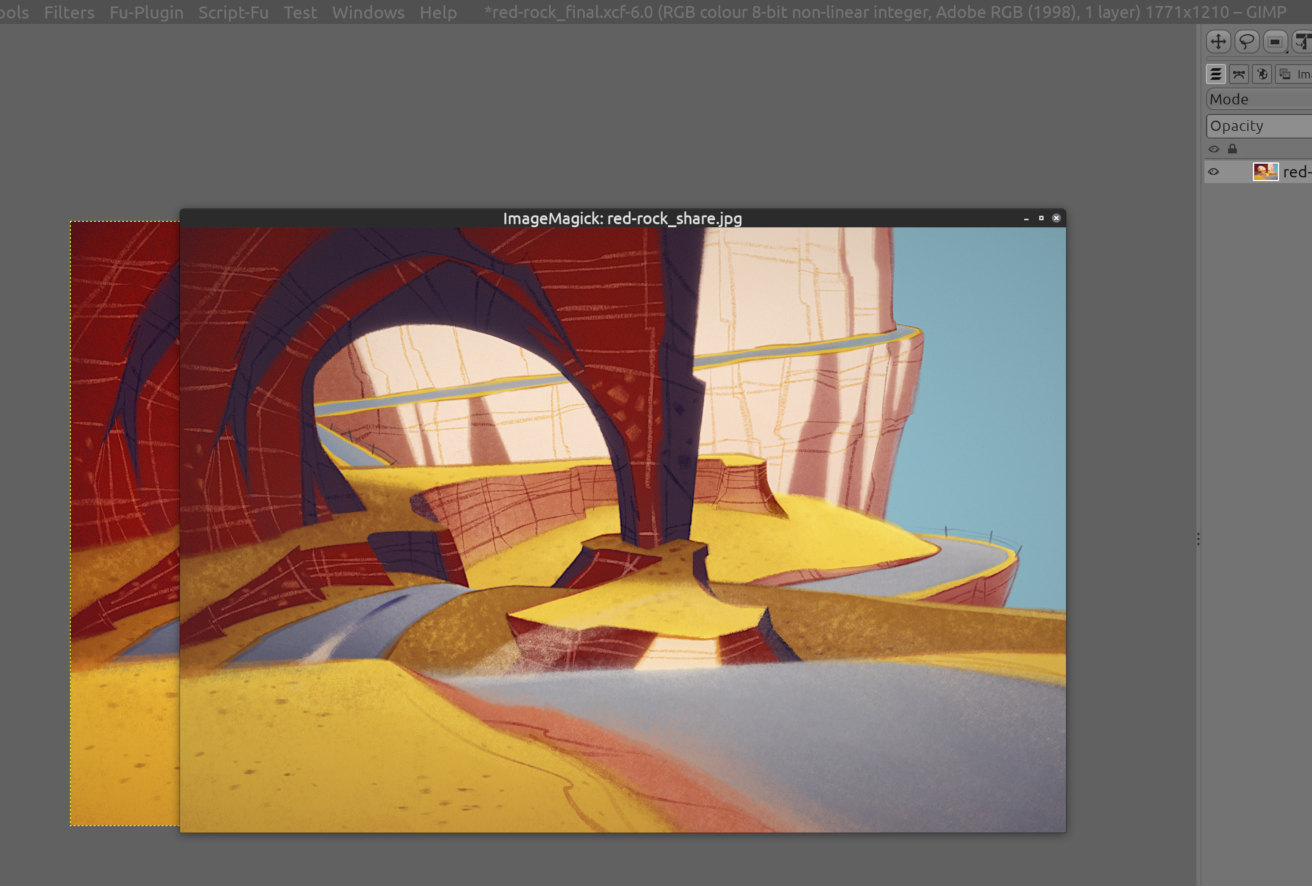Select the red-rock layer thumbnail
Screen dimensions: 1312x886
point(1265,172)
